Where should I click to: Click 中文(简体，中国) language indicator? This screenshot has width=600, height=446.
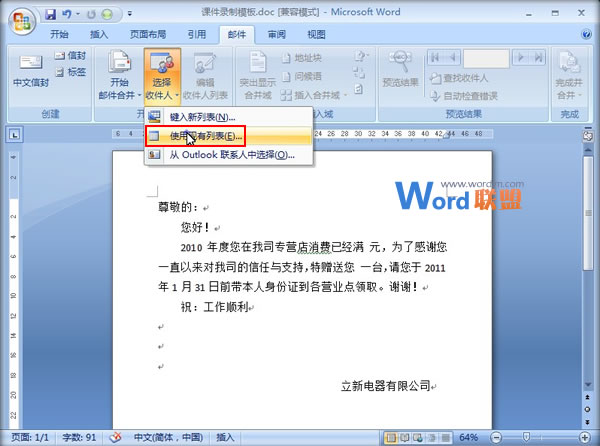click(x=168, y=438)
